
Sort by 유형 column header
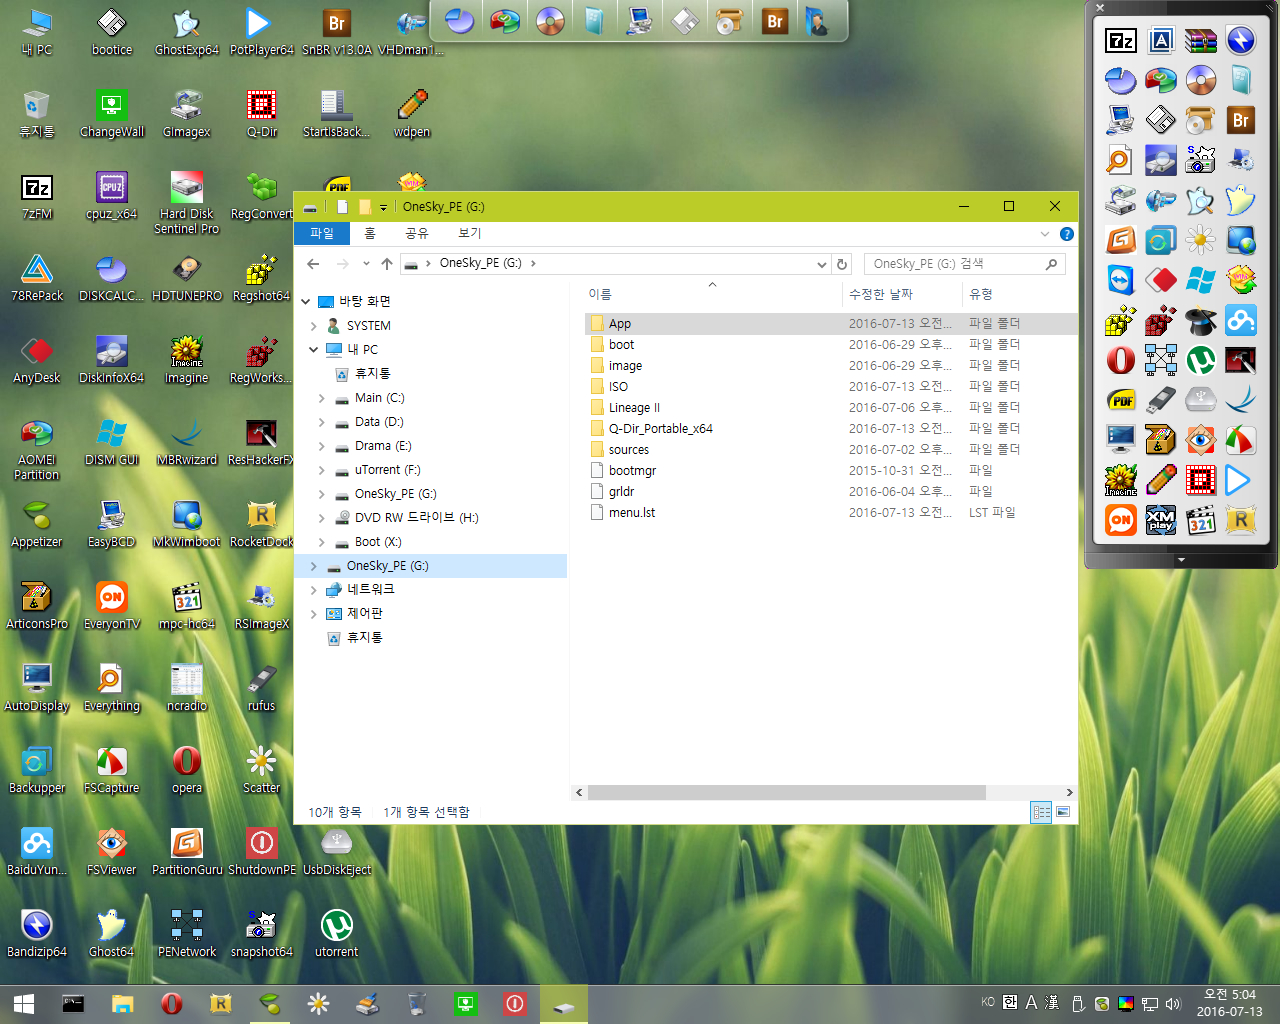(1019, 294)
